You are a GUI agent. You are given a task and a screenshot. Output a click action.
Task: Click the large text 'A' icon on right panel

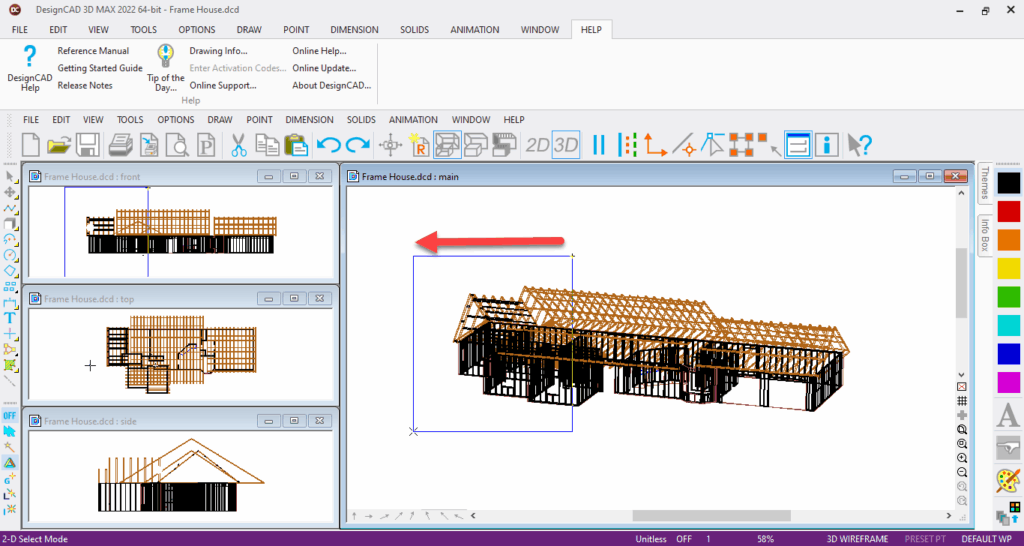click(x=1008, y=416)
